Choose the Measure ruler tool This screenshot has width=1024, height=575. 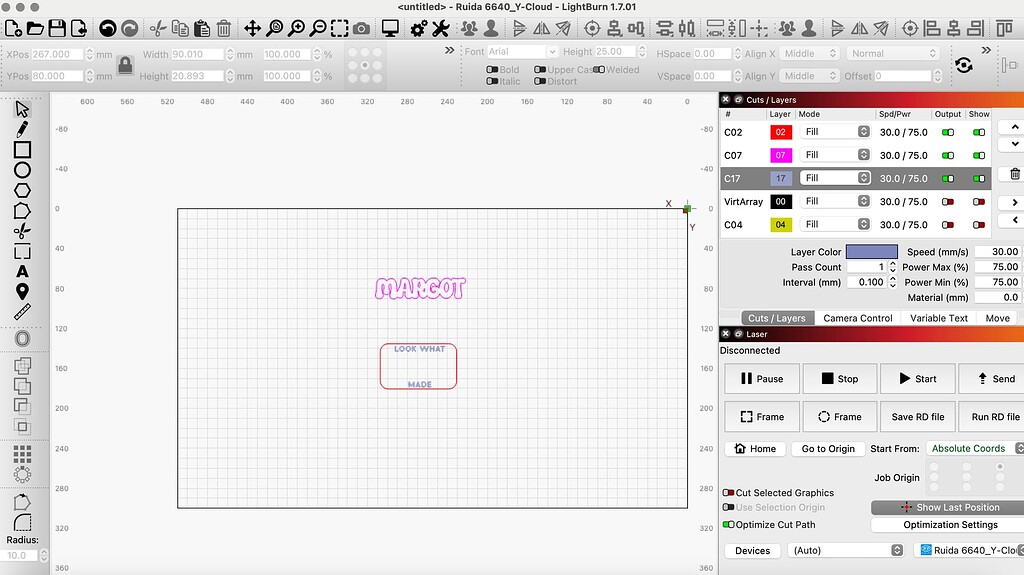(22, 312)
